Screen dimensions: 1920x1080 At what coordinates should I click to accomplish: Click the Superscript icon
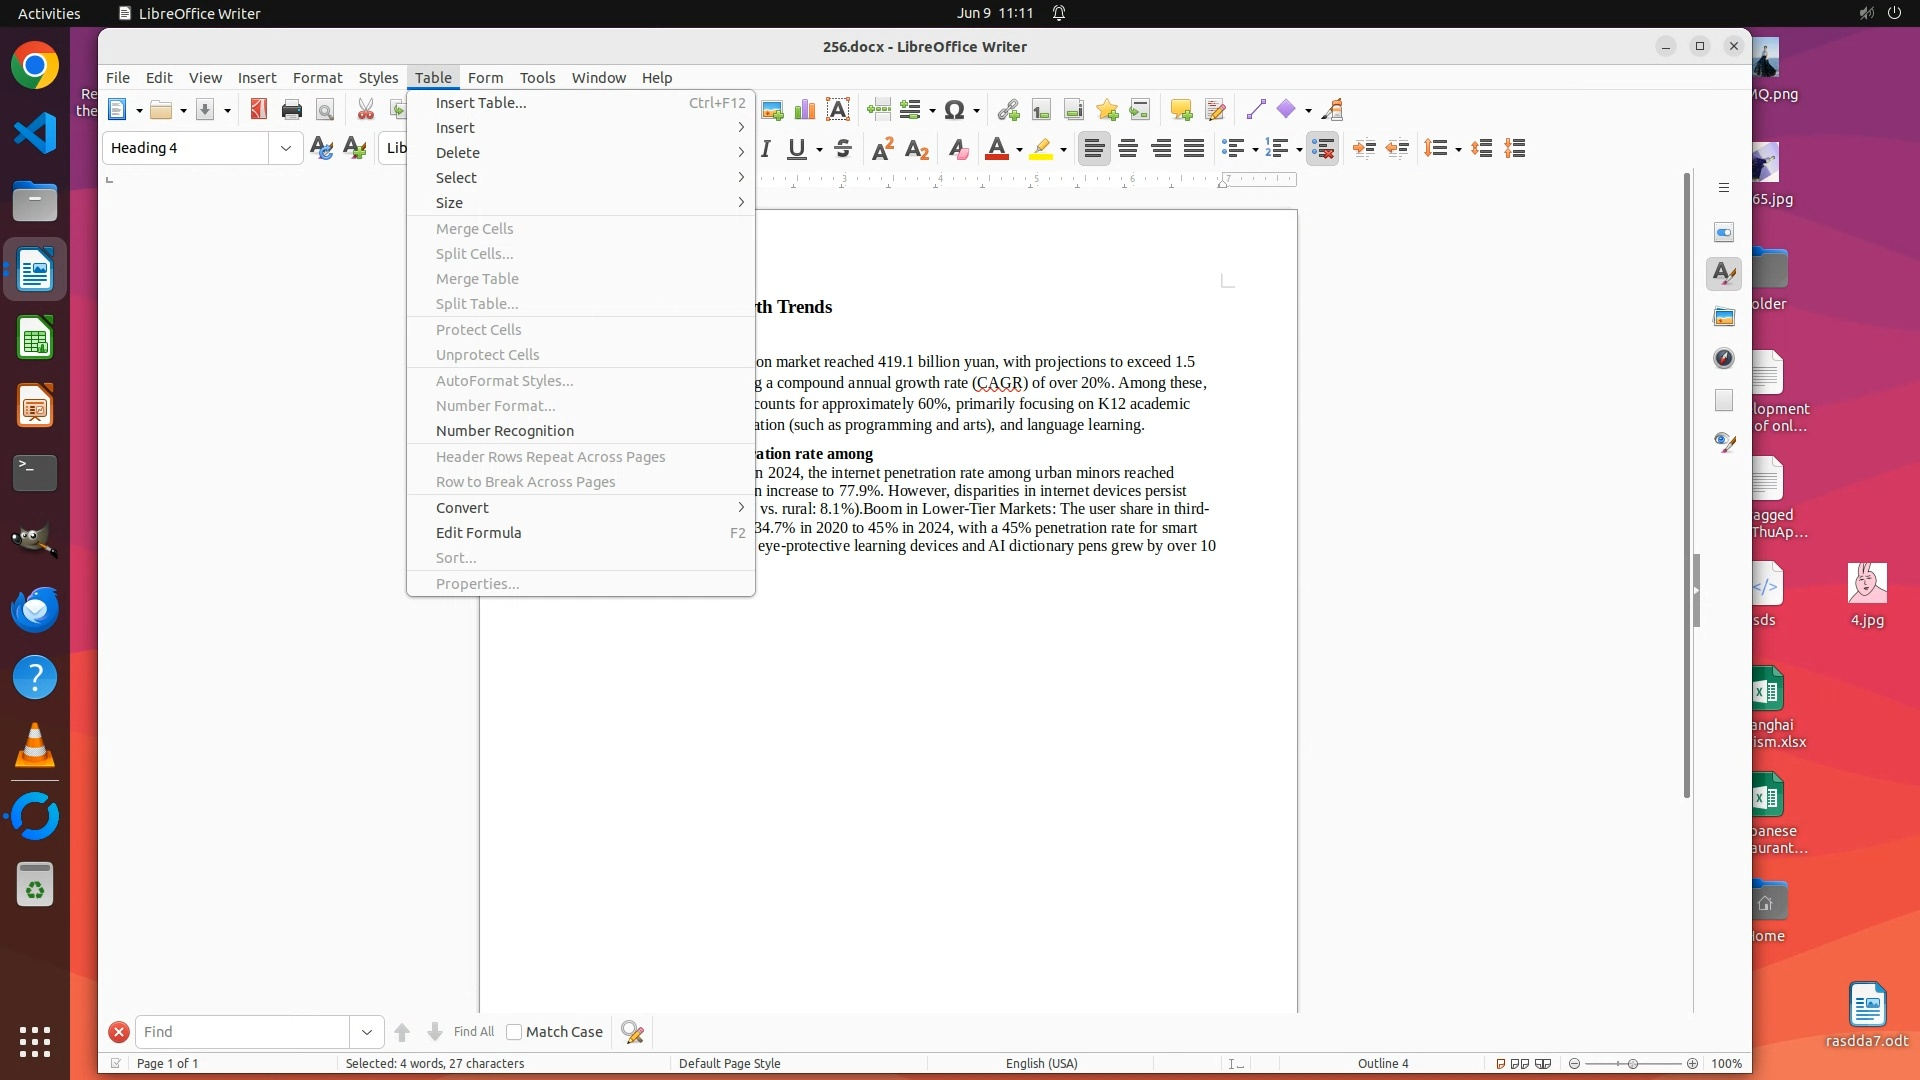point(882,149)
